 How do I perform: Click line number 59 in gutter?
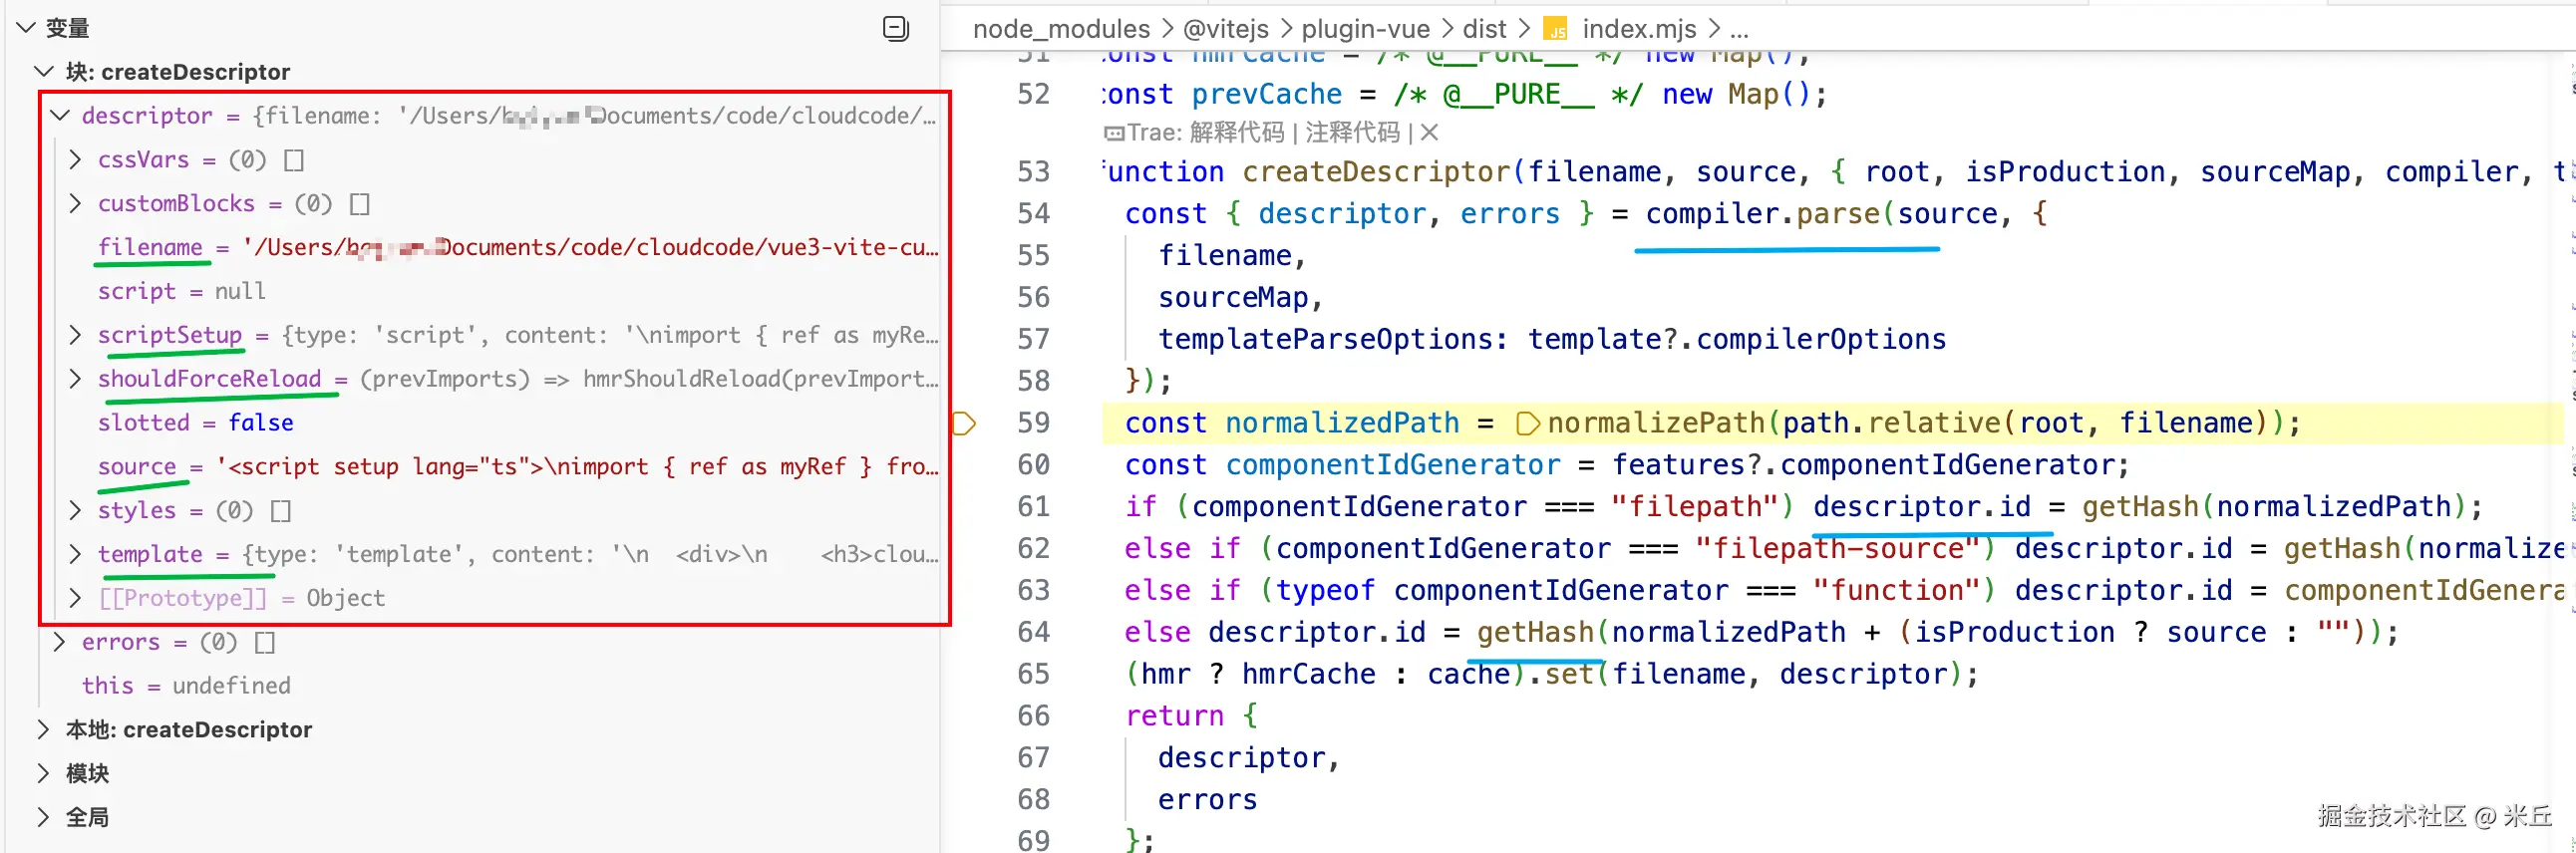(1033, 424)
